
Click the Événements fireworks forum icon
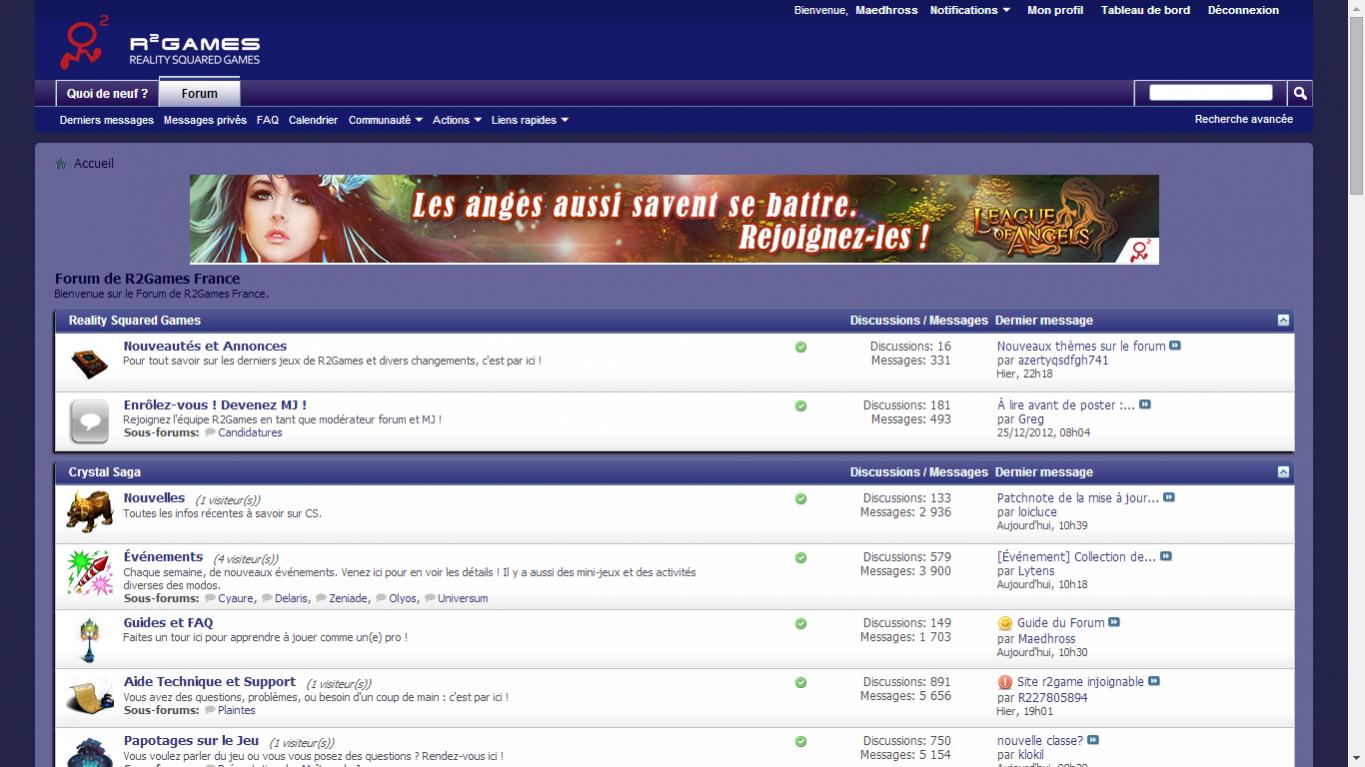coord(88,573)
